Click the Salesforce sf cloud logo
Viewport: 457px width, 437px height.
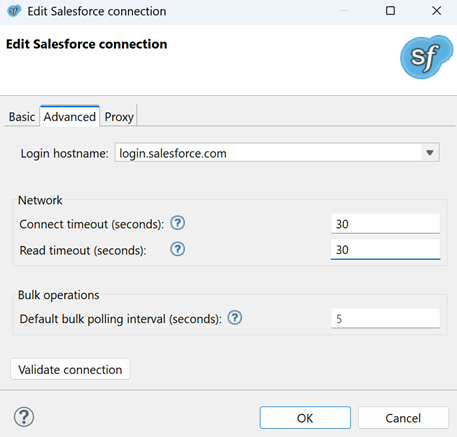pos(426,57)
